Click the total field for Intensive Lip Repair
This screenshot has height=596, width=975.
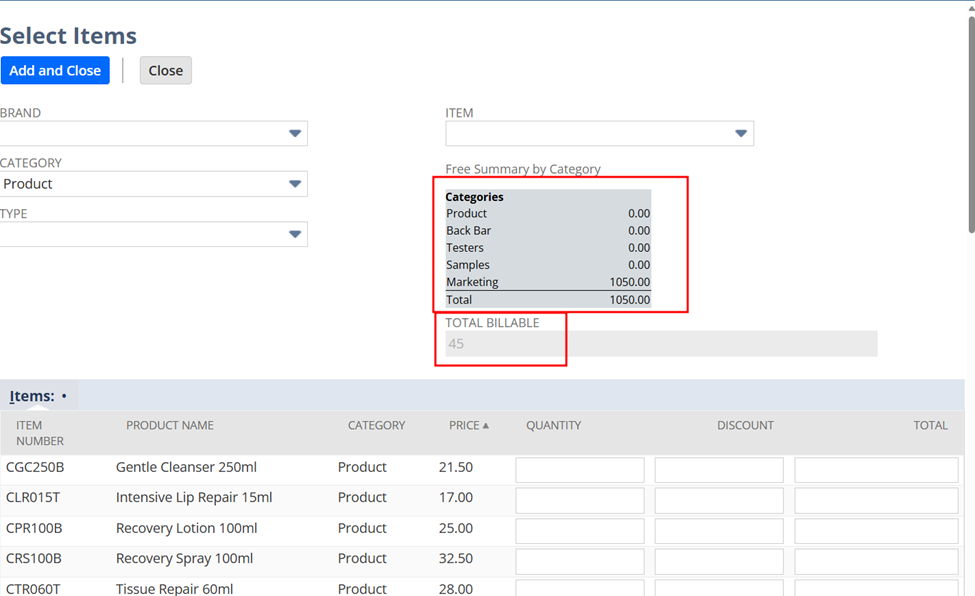coord(876,500)
